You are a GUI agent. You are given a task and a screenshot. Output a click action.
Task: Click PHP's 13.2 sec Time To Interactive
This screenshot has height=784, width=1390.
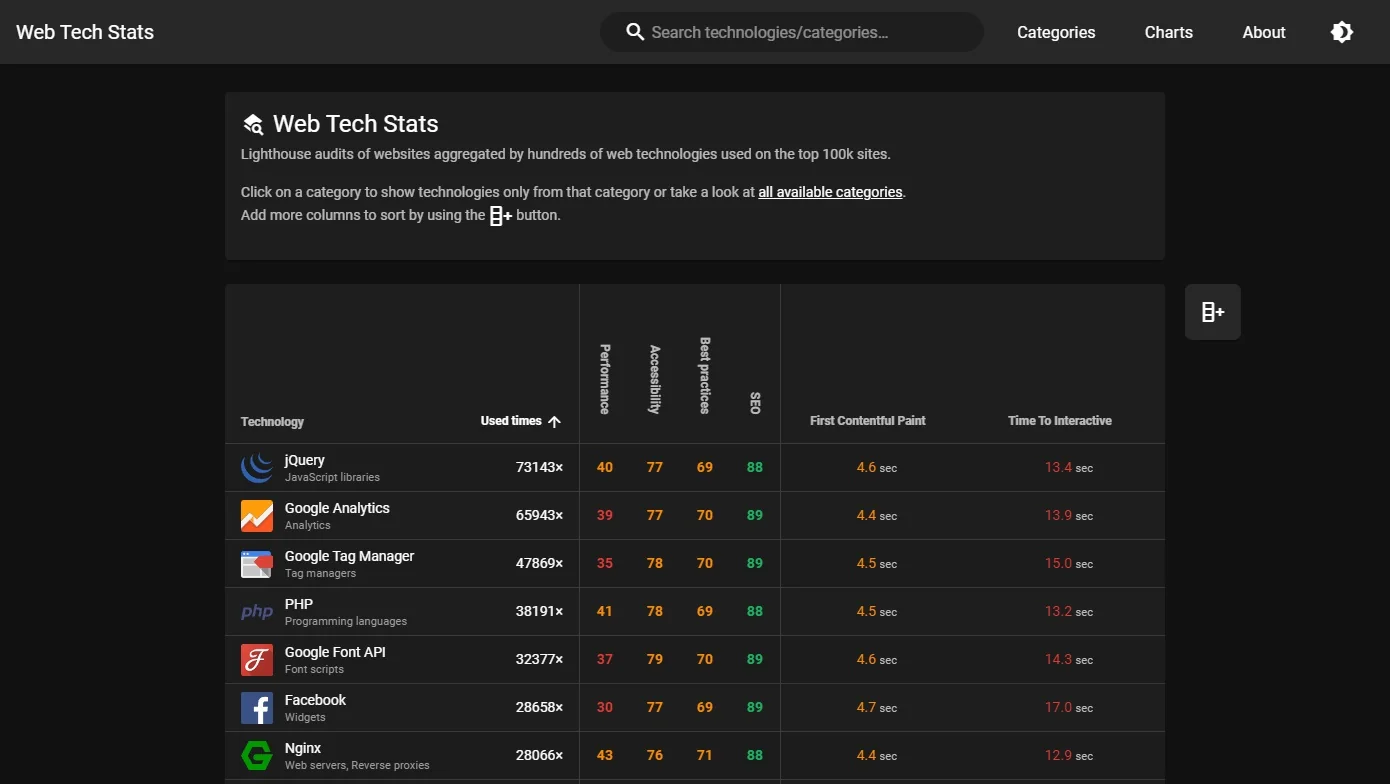[1069, 611]
